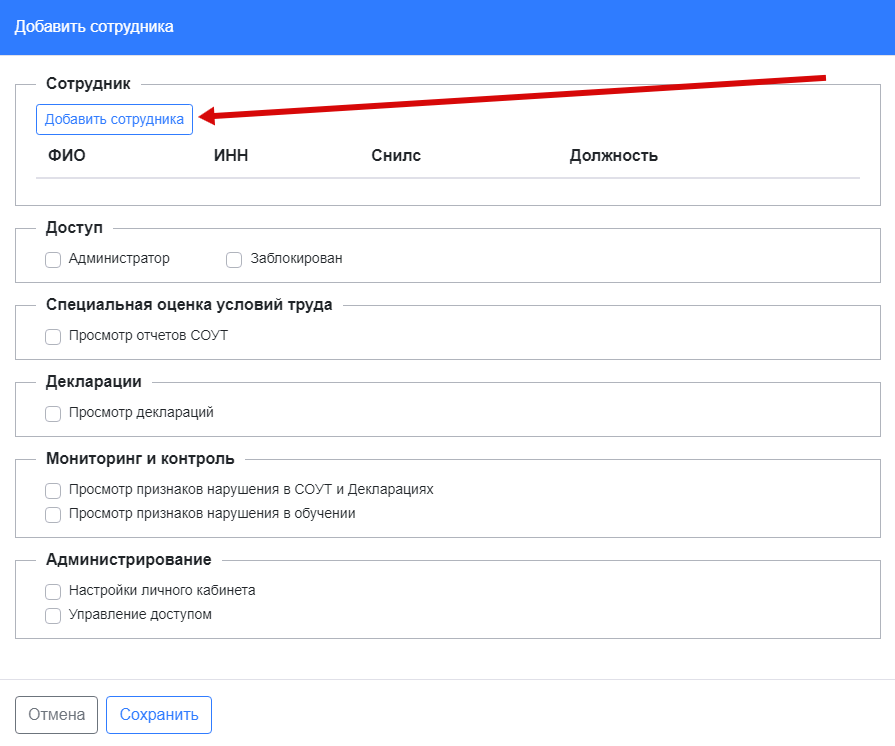This screenshot has width=895, height=746.
Task: Enable Просмотр отчетов СОУТ permission
Action: point(53,337)
